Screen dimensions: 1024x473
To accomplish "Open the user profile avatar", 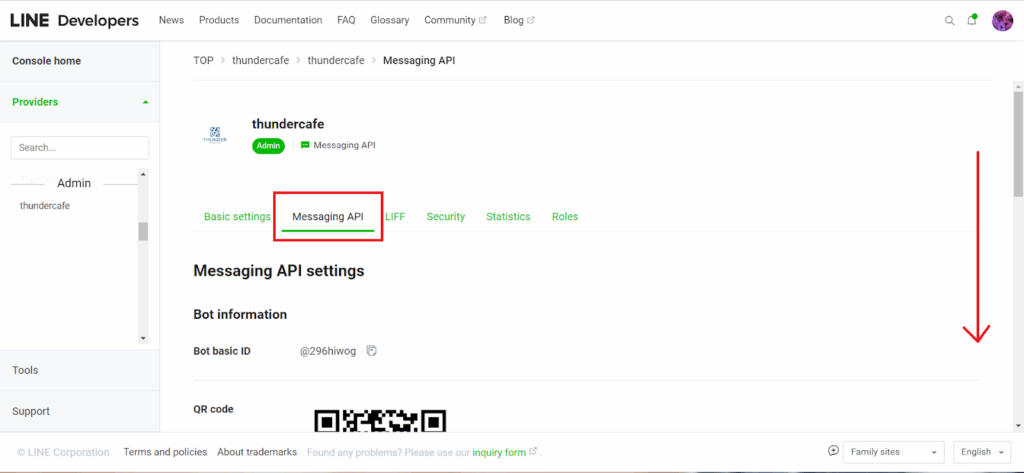I will coord(1002,20).
